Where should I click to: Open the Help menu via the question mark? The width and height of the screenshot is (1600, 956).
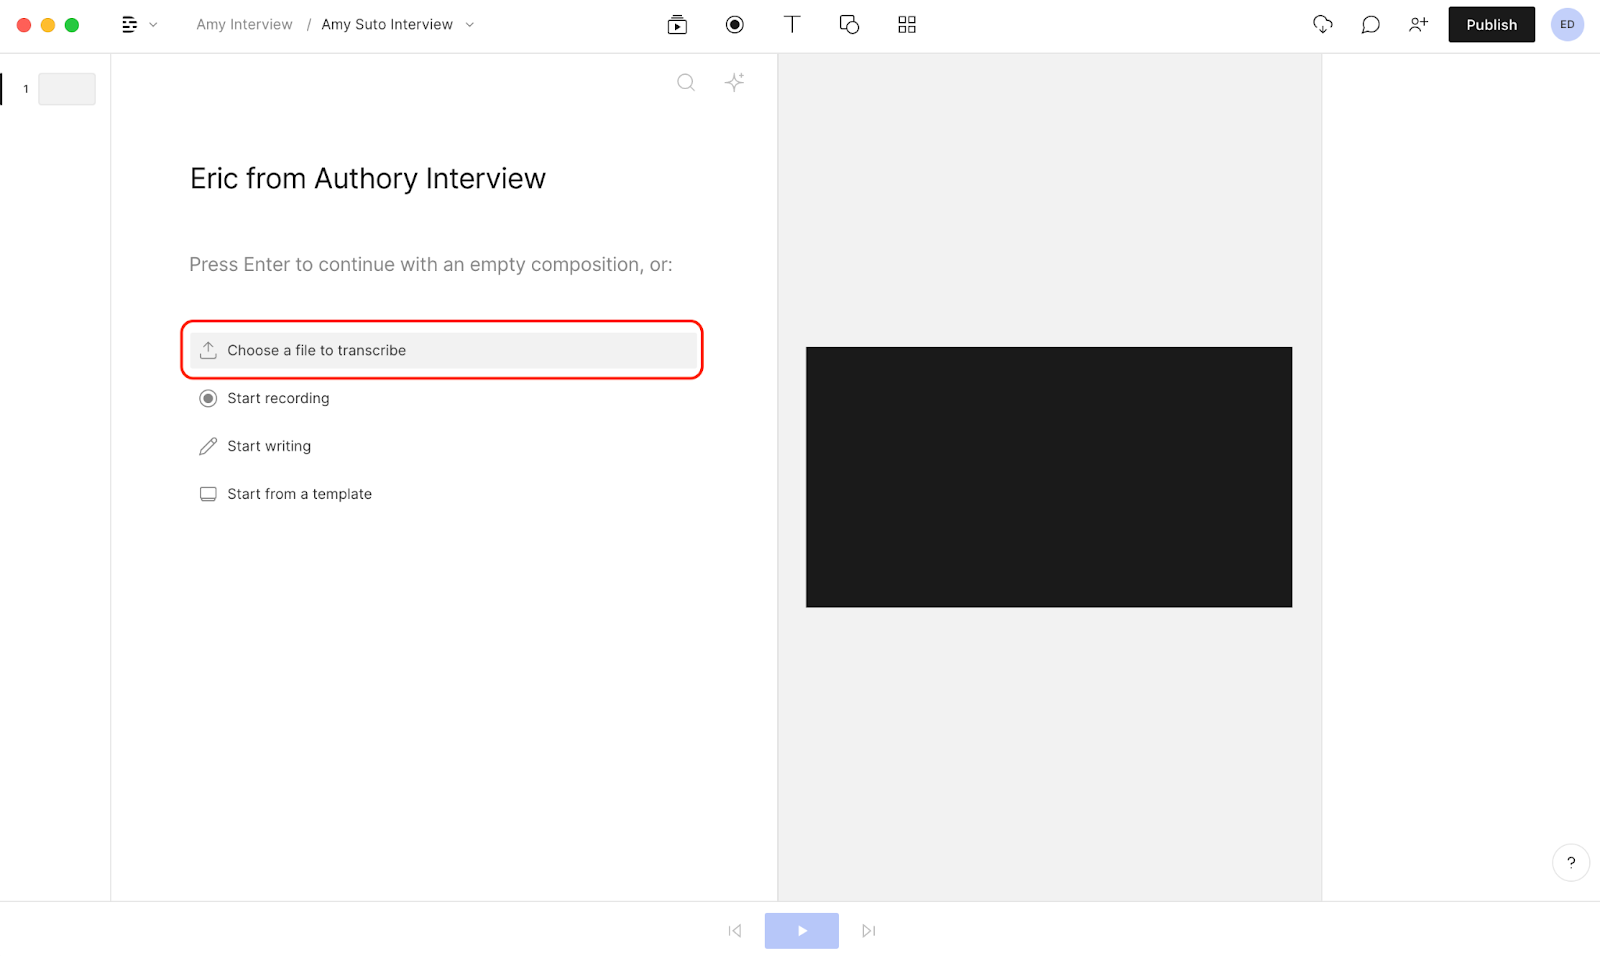(x=1571, y=862)
